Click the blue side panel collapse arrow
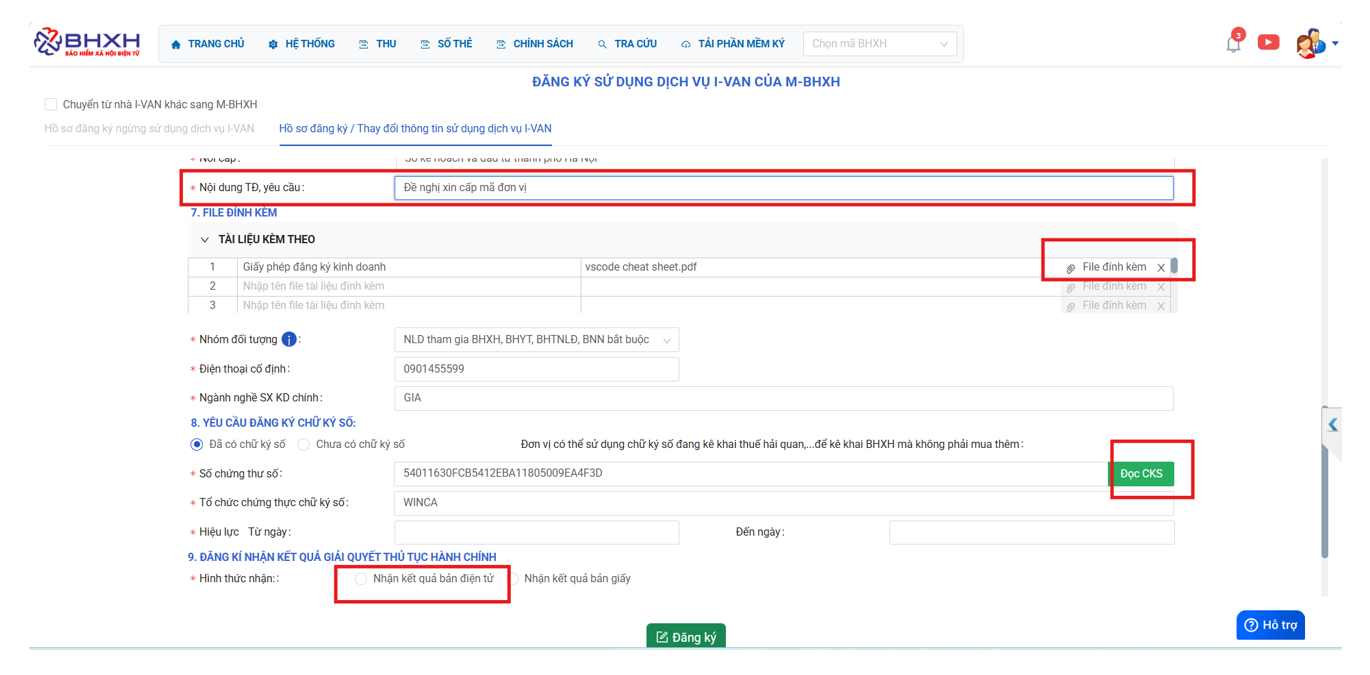Image resolution: width=1370 pixels, height=675 pixels. coord(1332,425)
